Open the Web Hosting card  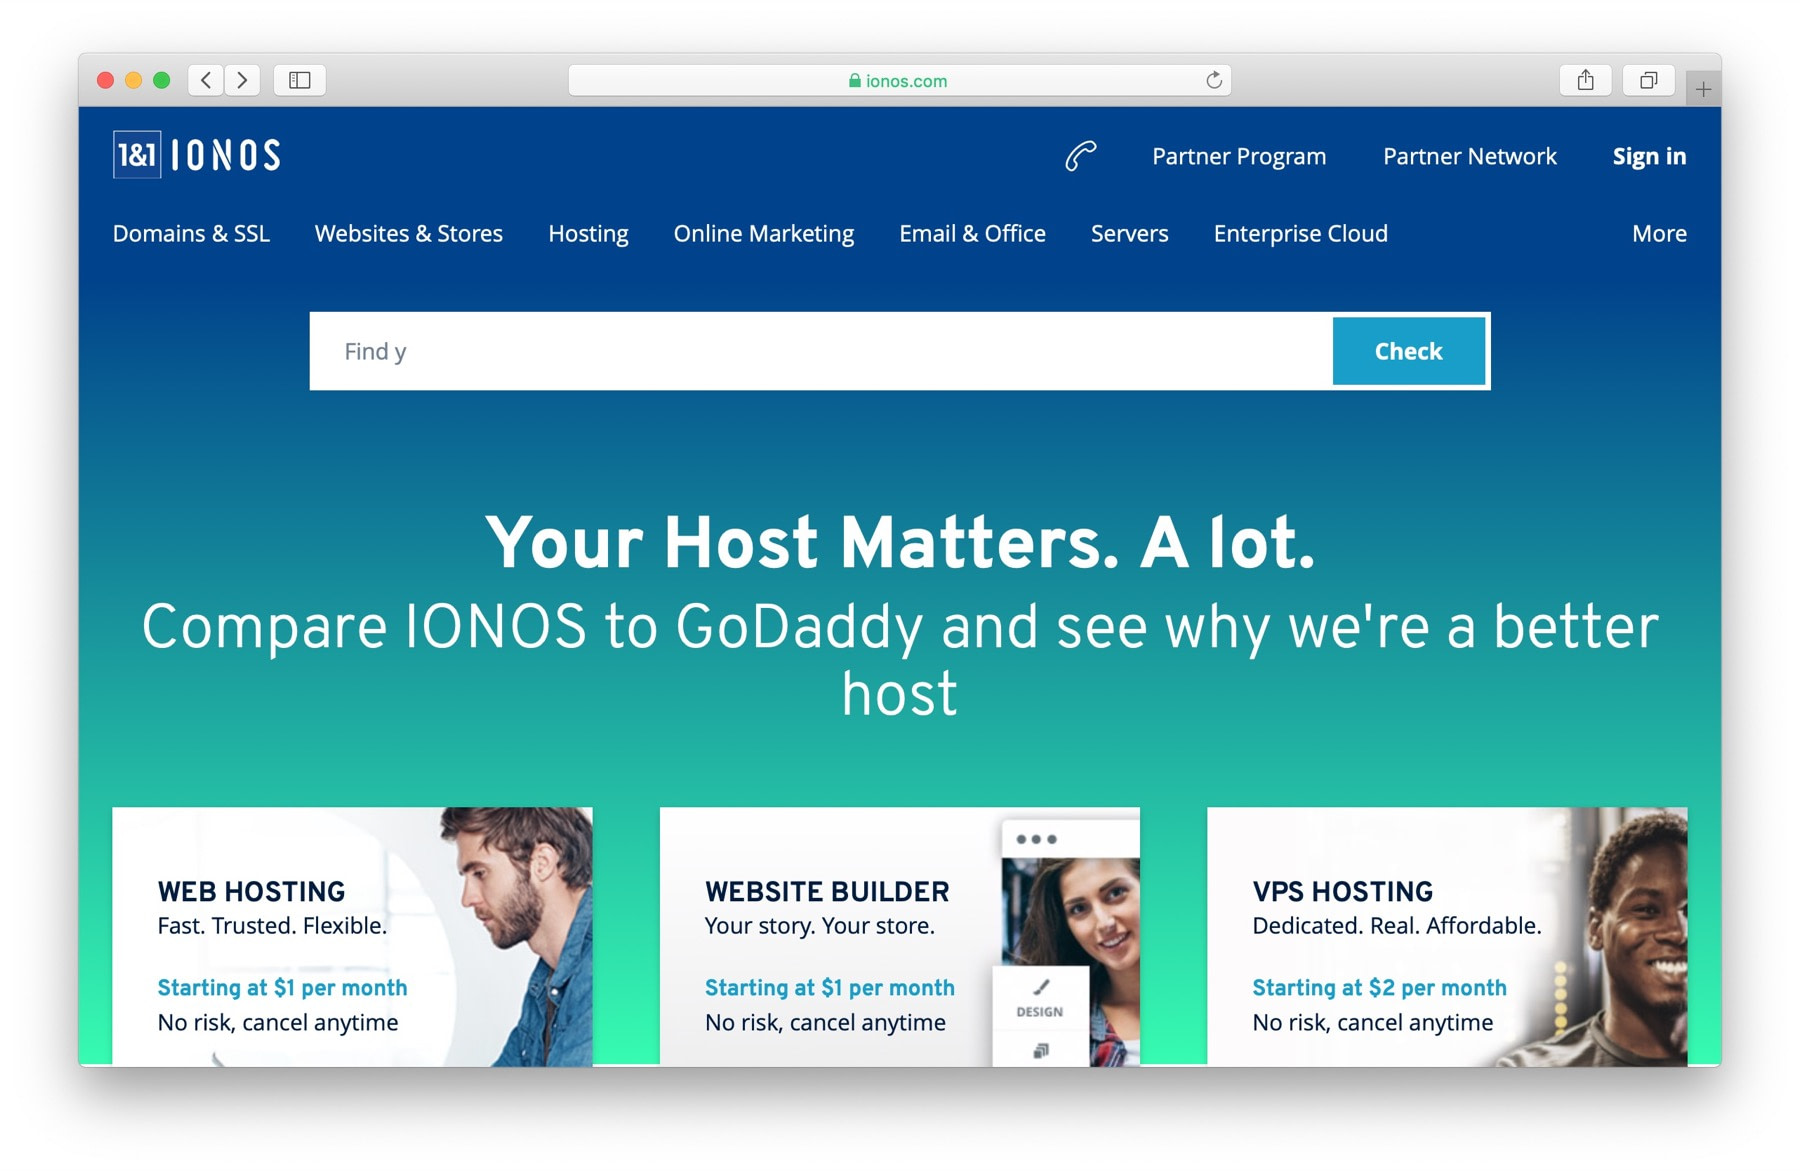coord(352,936)
